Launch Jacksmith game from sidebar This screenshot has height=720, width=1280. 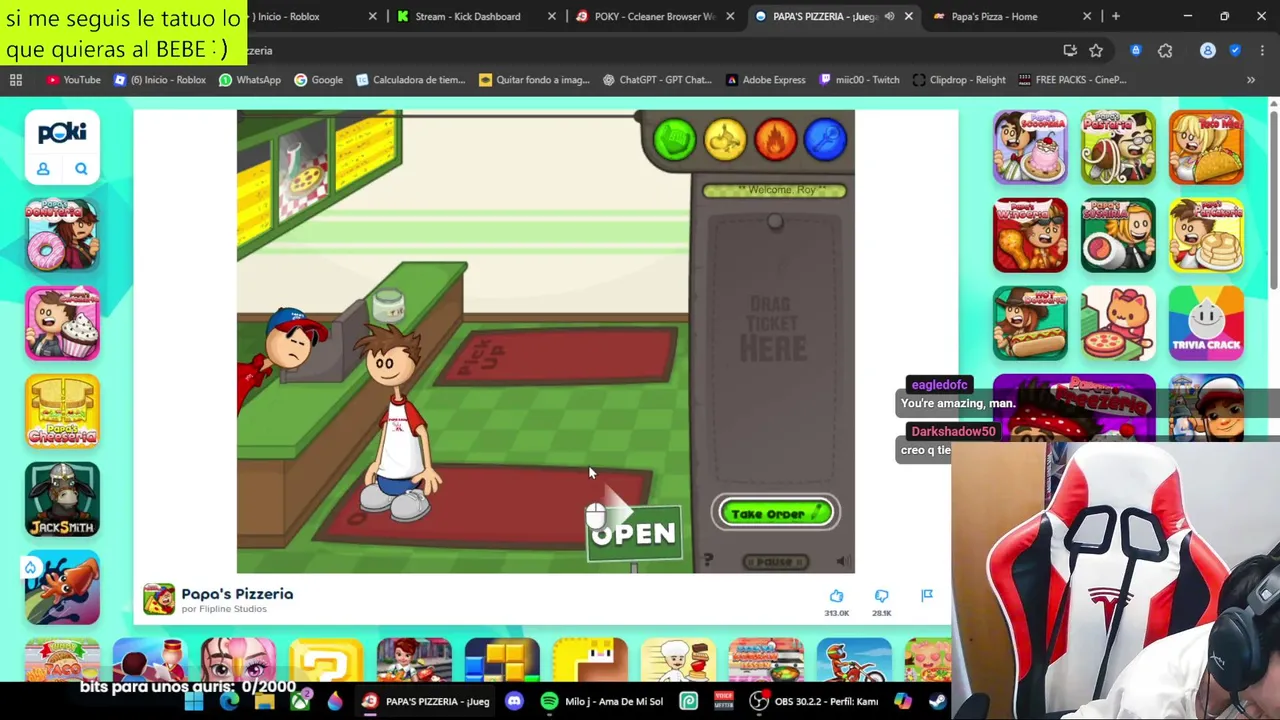click(62, 499)
